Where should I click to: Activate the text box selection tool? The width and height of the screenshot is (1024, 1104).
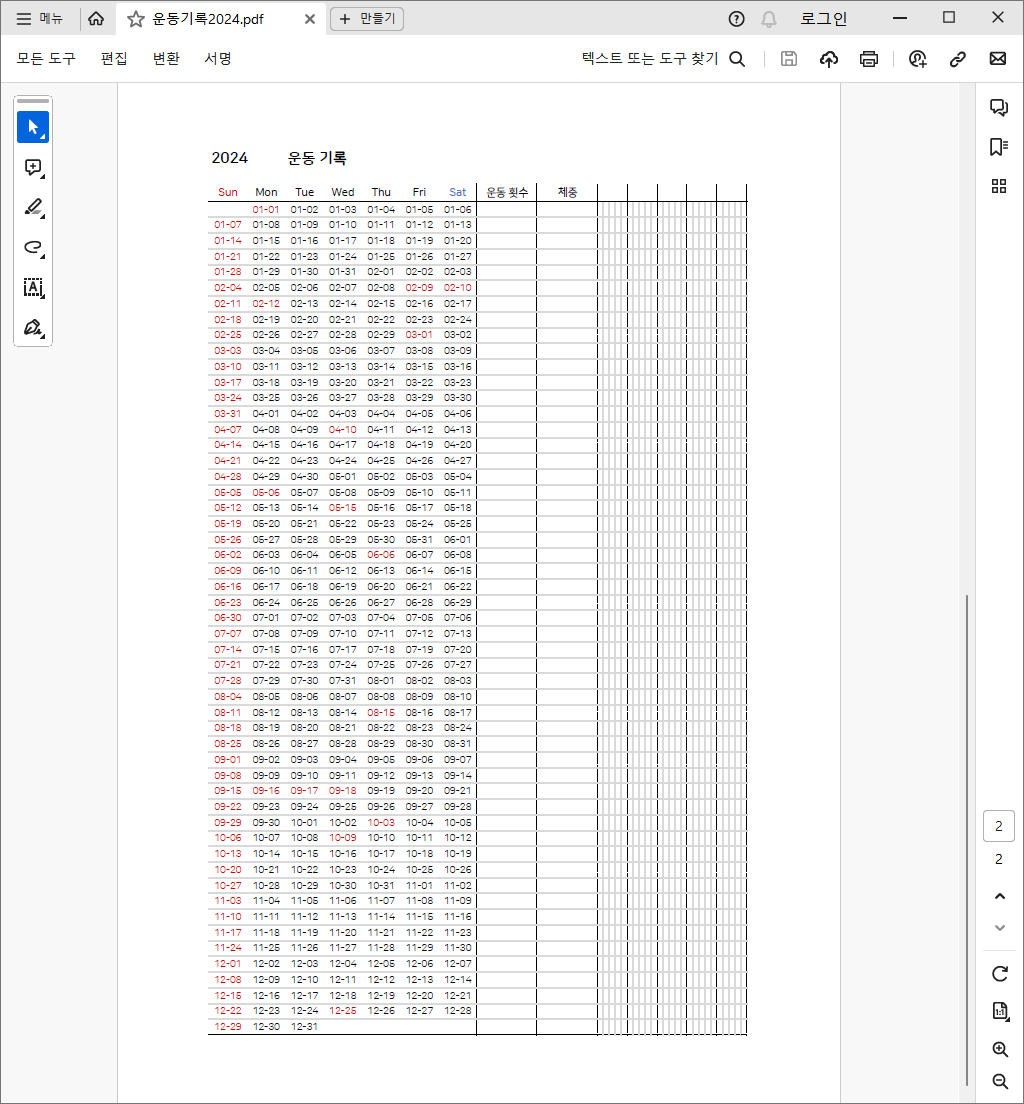[x=33, y=288]
